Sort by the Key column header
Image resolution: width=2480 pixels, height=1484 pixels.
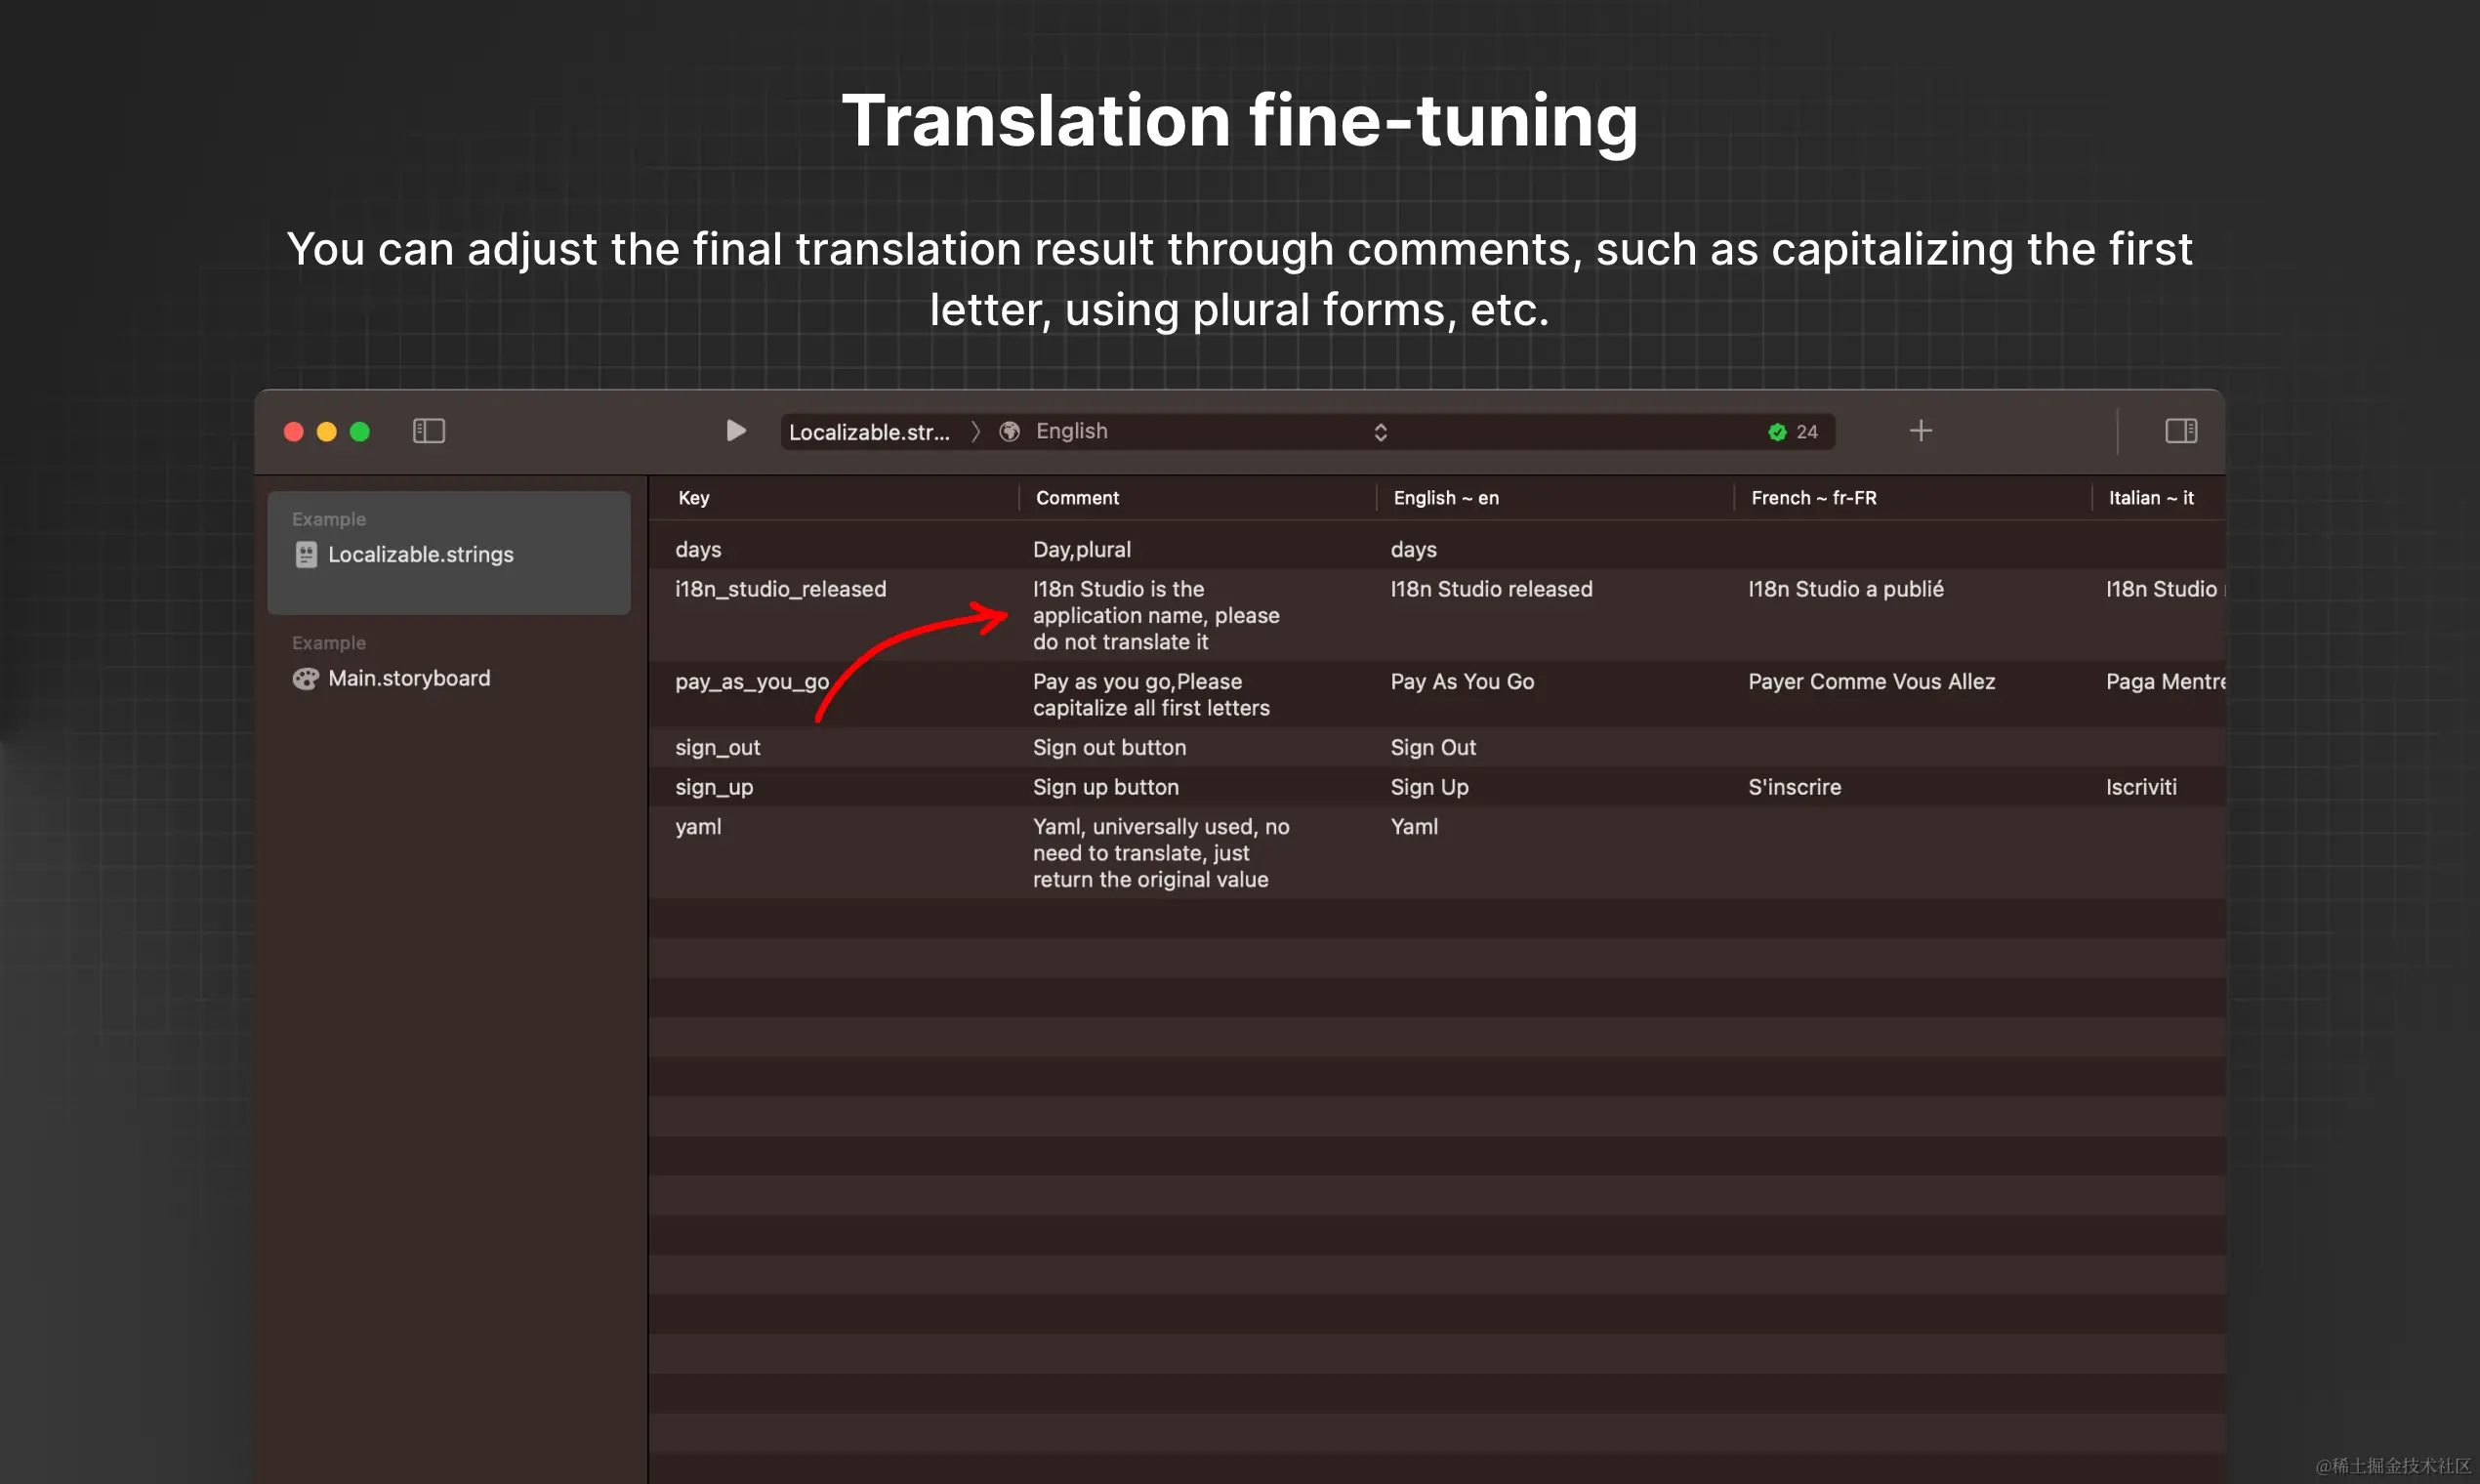pyautogui.click(x=694, y=498)
